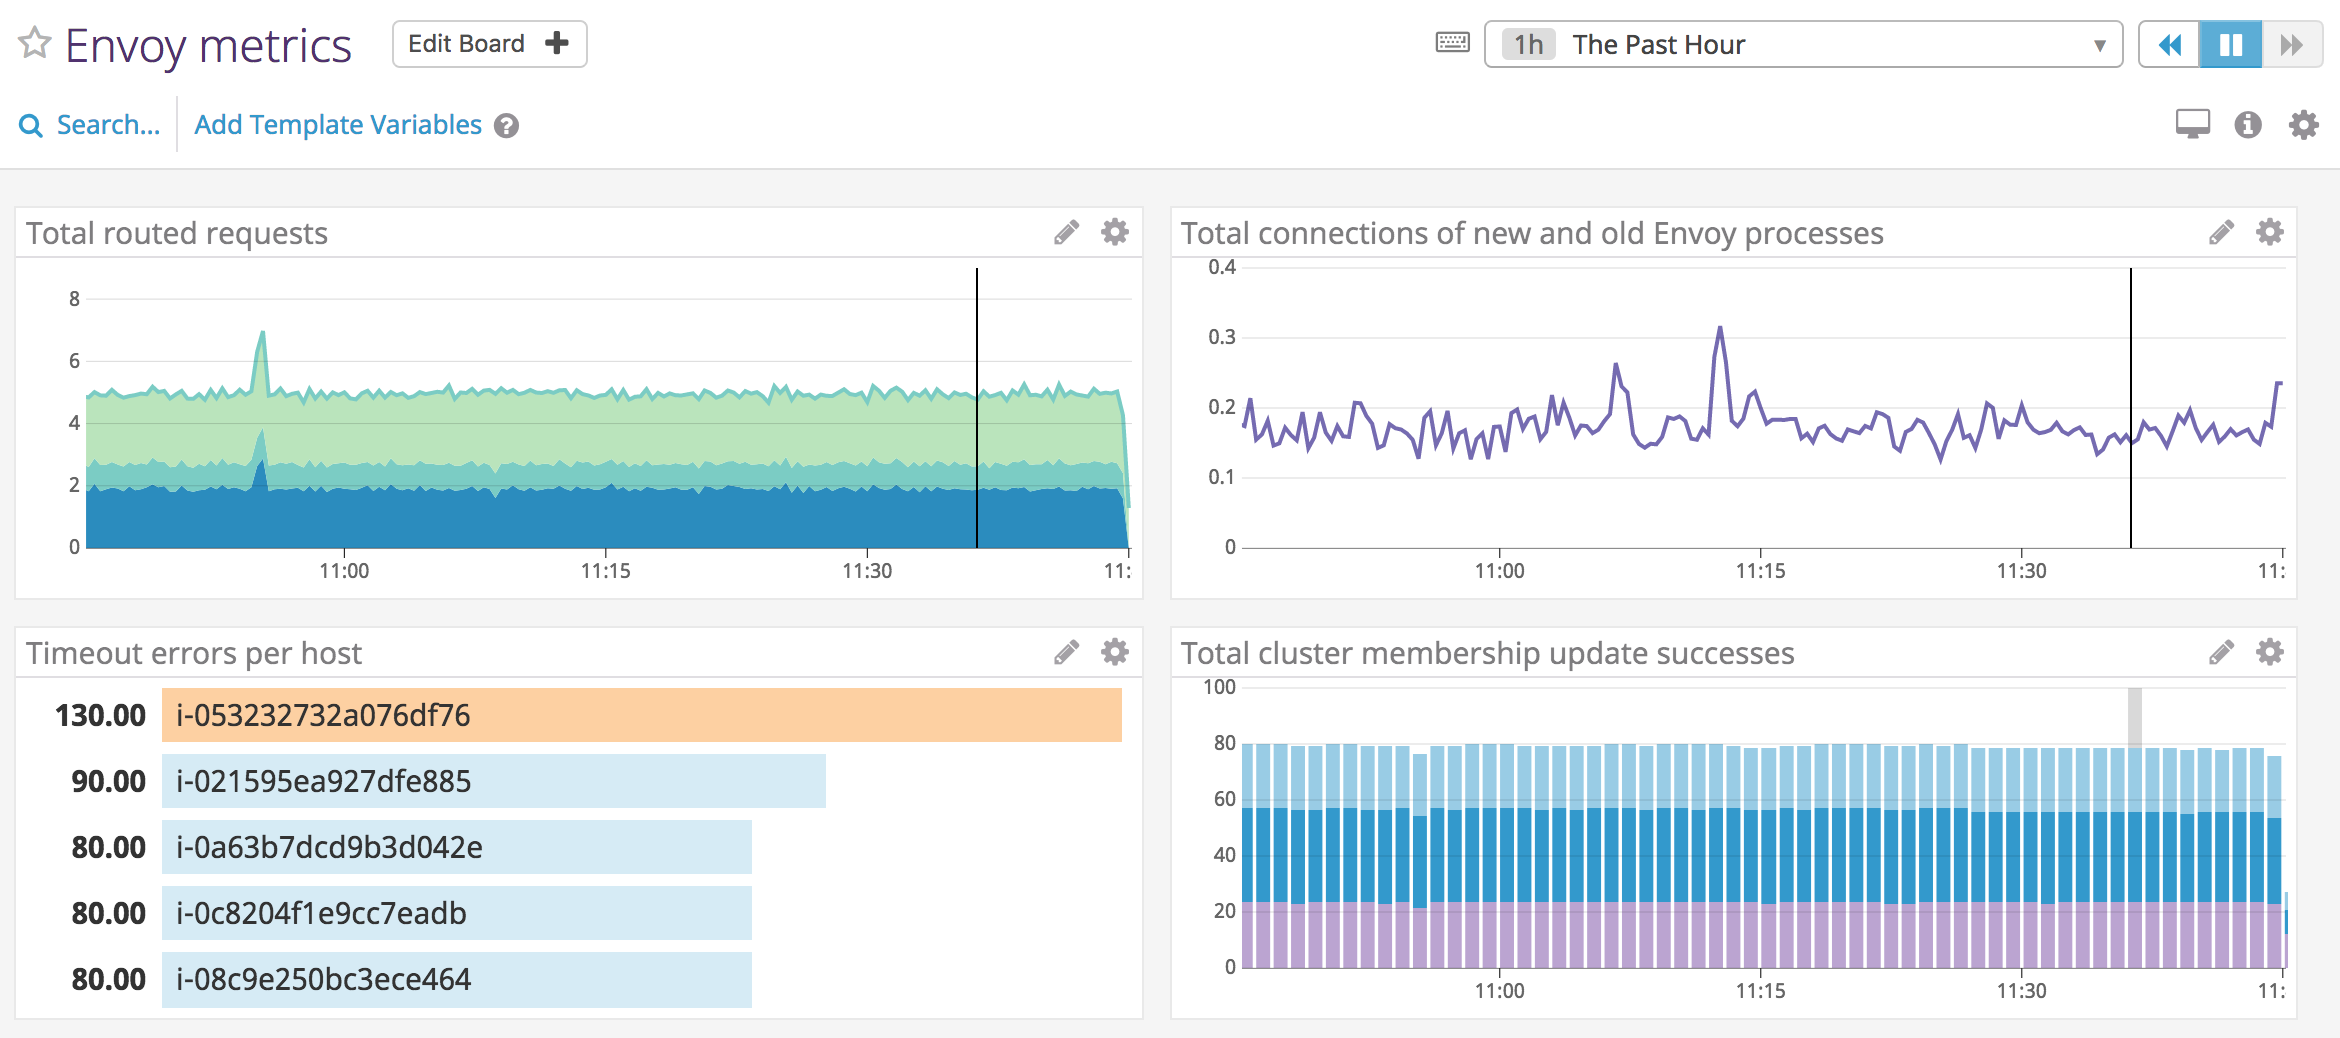Open Edit Board options
Viewport: 2340px width, 1038px height.
pyautogui.click(x=489, y=43)
